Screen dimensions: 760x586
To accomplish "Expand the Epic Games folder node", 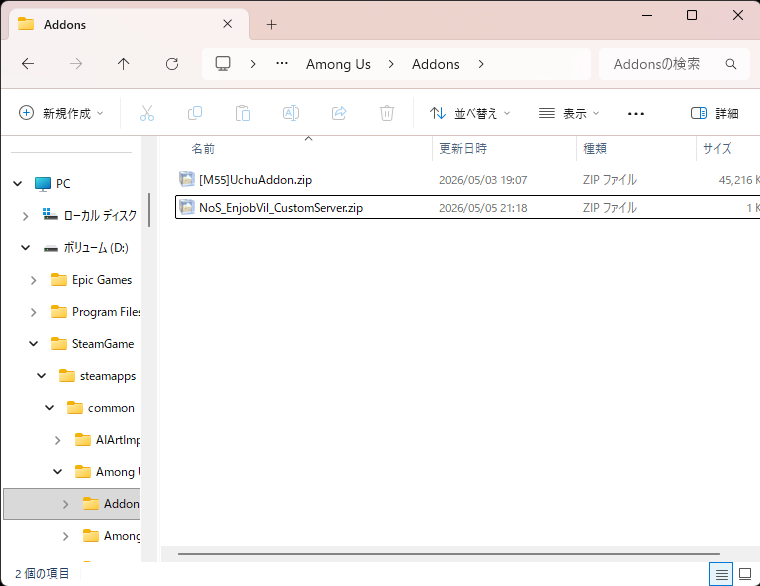I will point(33,280).
